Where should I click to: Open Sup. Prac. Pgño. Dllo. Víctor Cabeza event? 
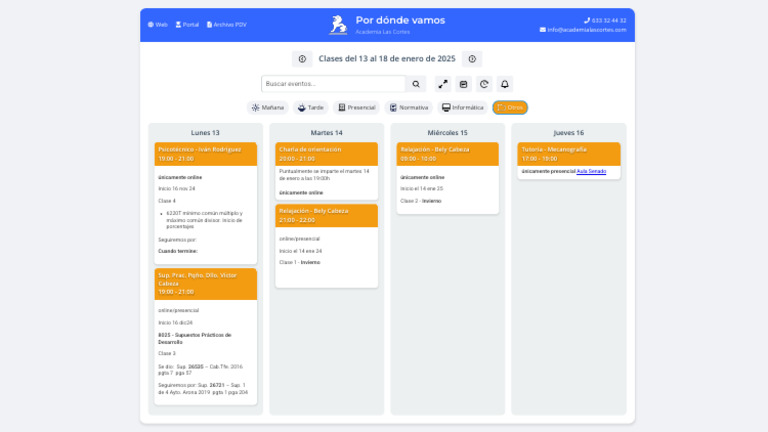coord(206,284)
